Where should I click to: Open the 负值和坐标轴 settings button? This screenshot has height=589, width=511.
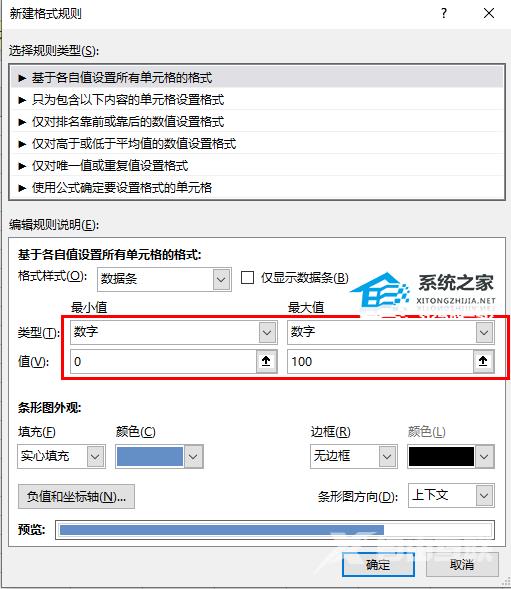(x=76, y=497)
